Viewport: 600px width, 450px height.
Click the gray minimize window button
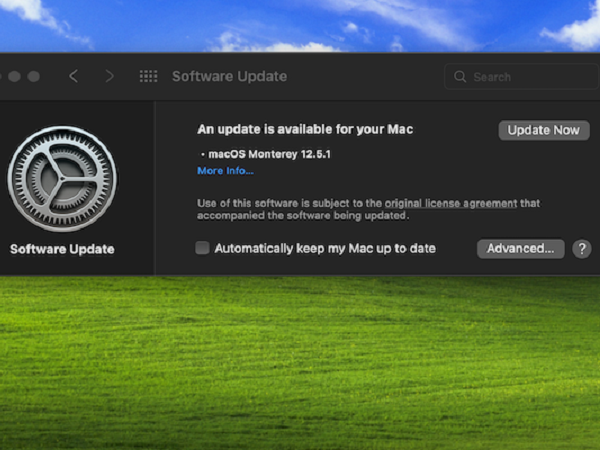14,76
